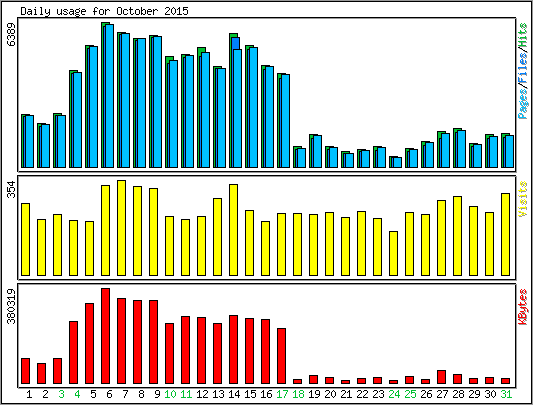Click the day 24 green axis label
Viewport: 533px width, 405px height.
[394, 394]
